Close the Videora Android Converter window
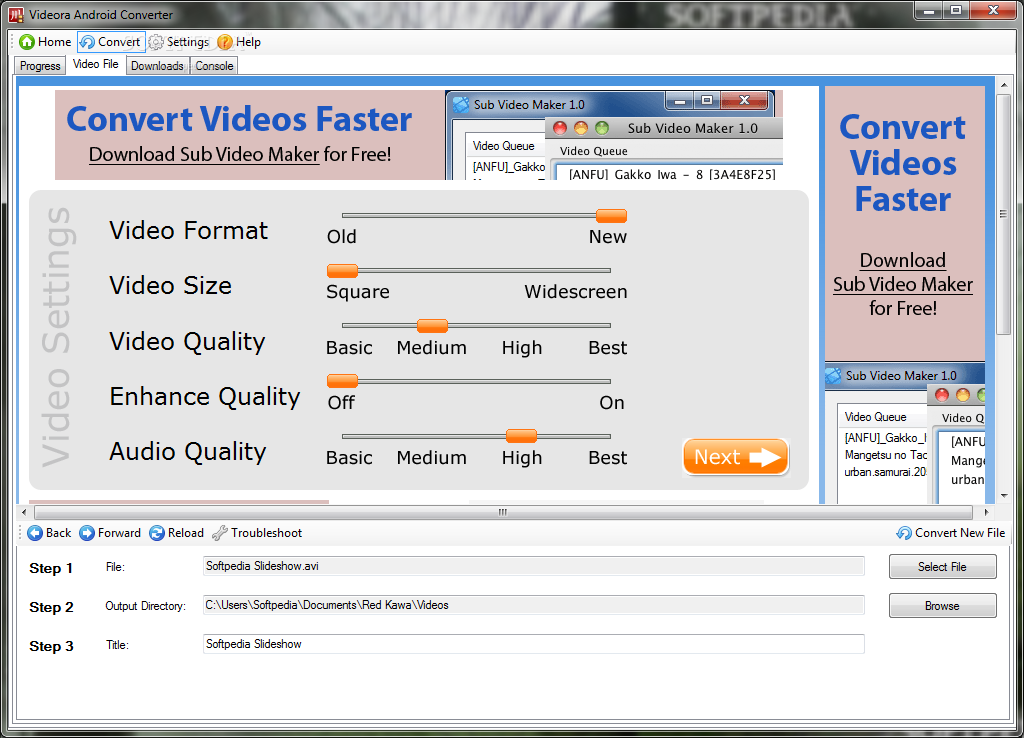Viewport: 1024px width, 738px height. [x=993, y=10]
